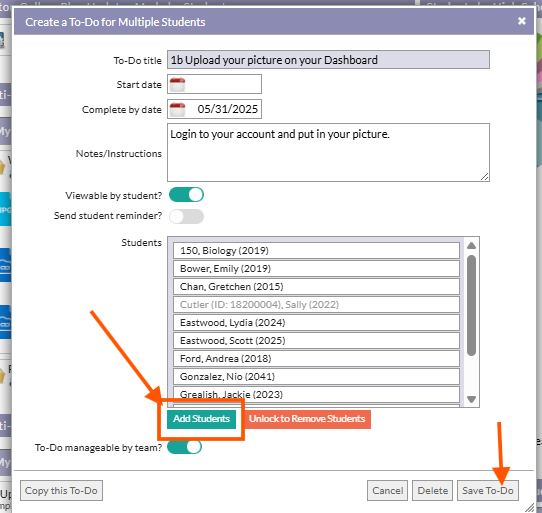Open the Complete by date calendar icon
The image size is (542, 513).
[x=177, y=109]
